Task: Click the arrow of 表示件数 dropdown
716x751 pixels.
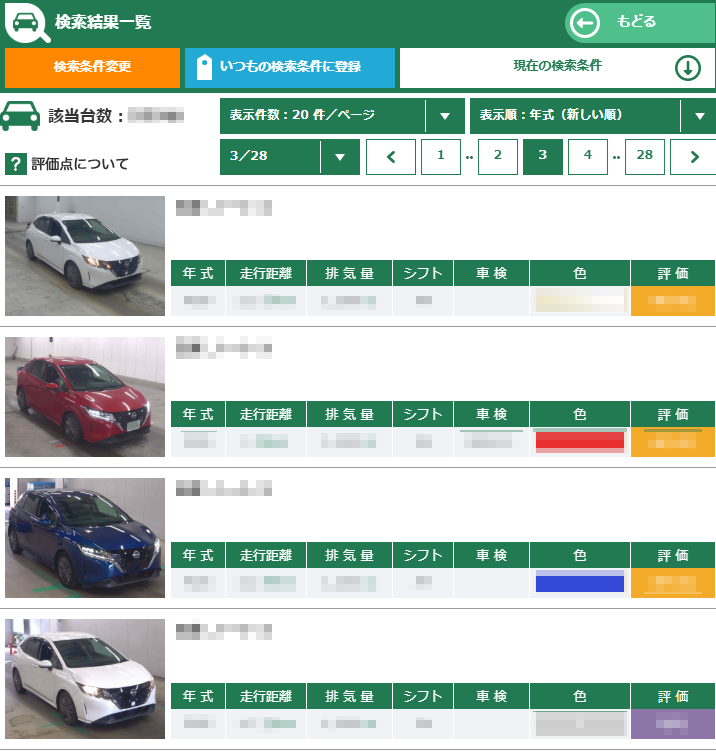Action: tap(445, 116)
